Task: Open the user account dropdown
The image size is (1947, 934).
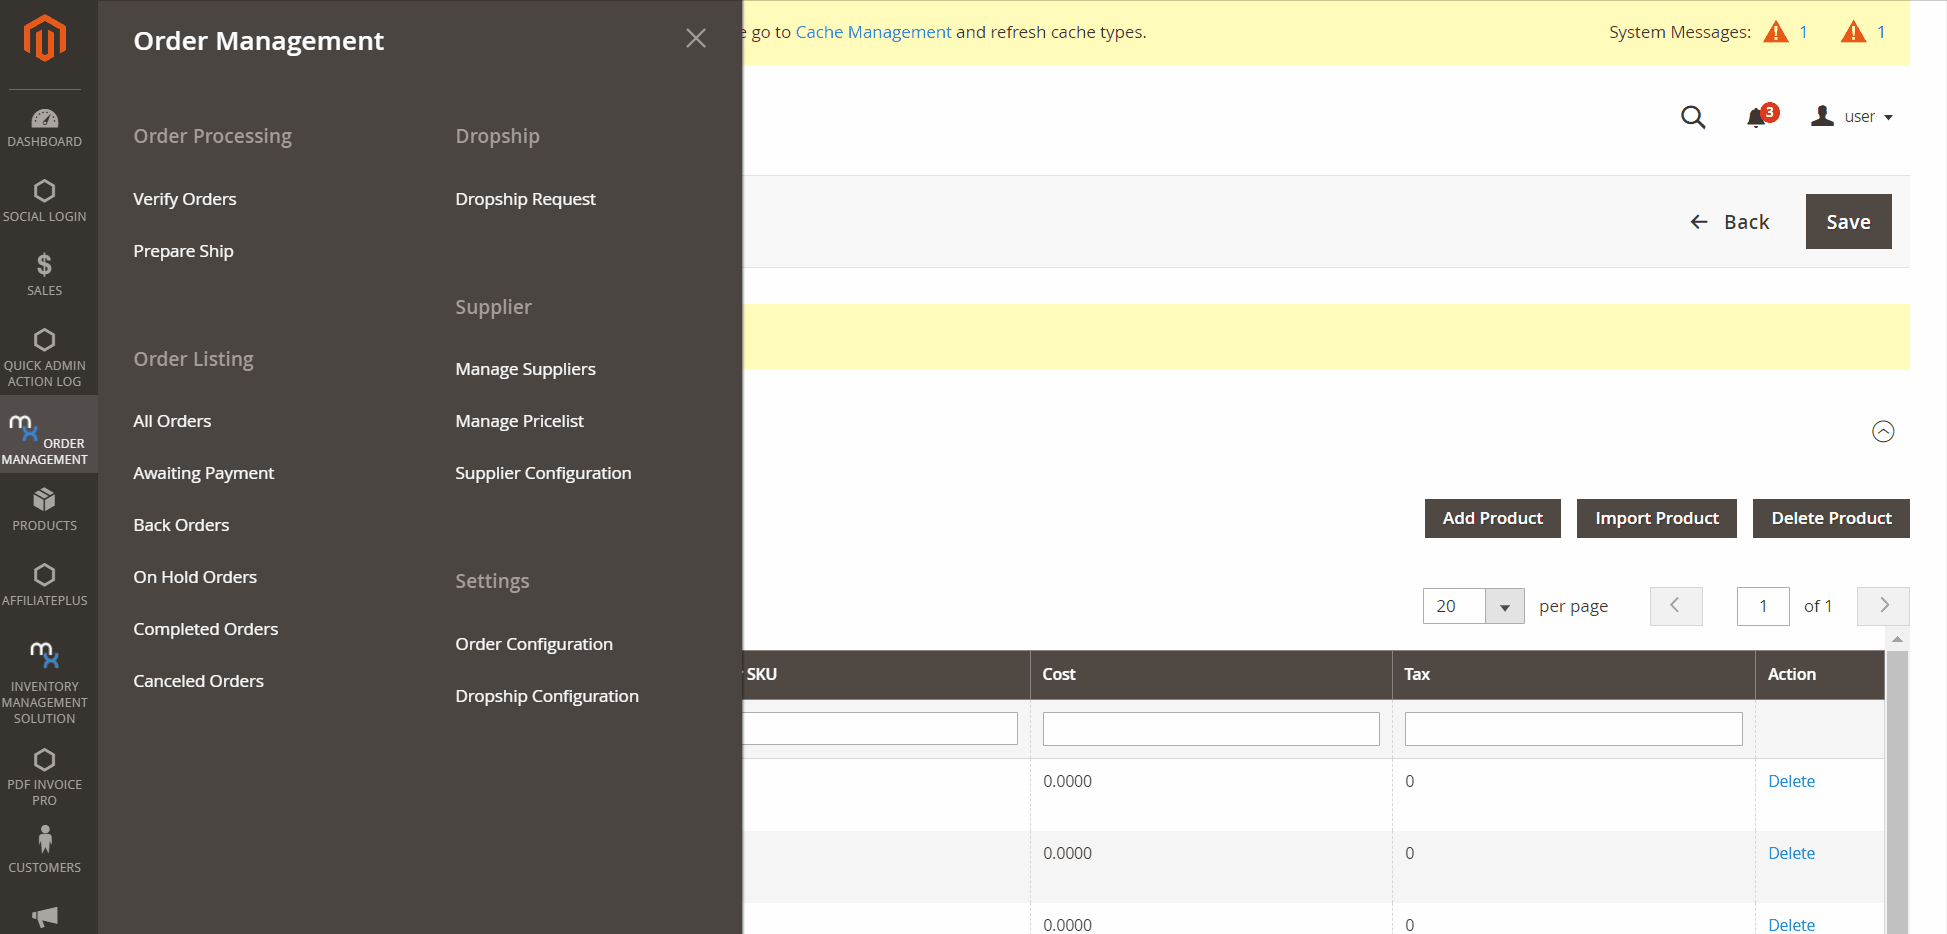Action: pyautogui.click(x=1852, y=117)
